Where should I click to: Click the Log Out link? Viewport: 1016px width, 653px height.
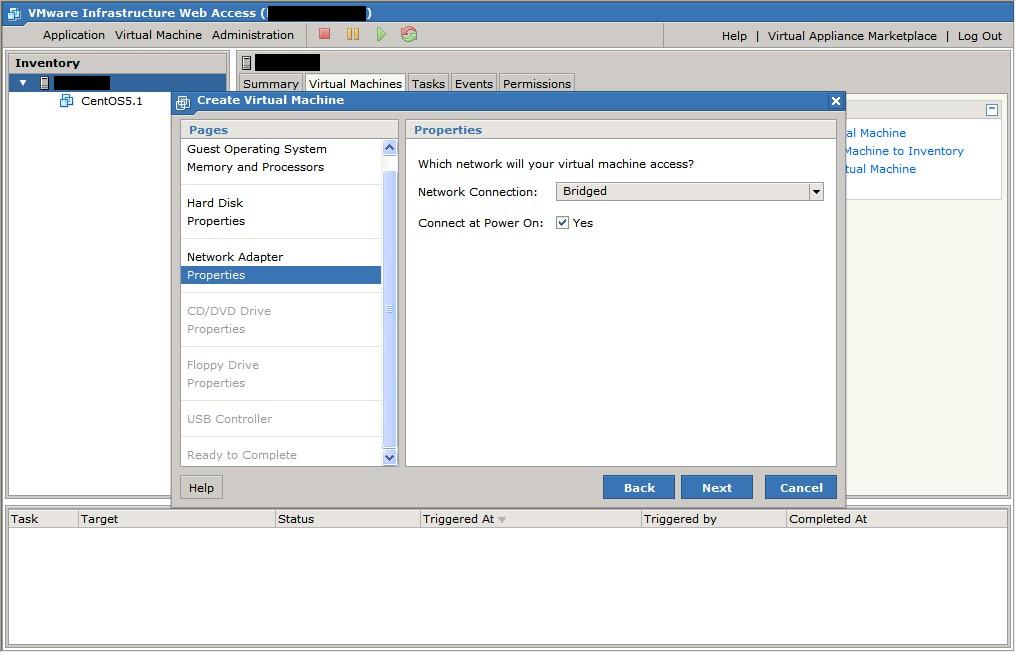coord(980,36)
